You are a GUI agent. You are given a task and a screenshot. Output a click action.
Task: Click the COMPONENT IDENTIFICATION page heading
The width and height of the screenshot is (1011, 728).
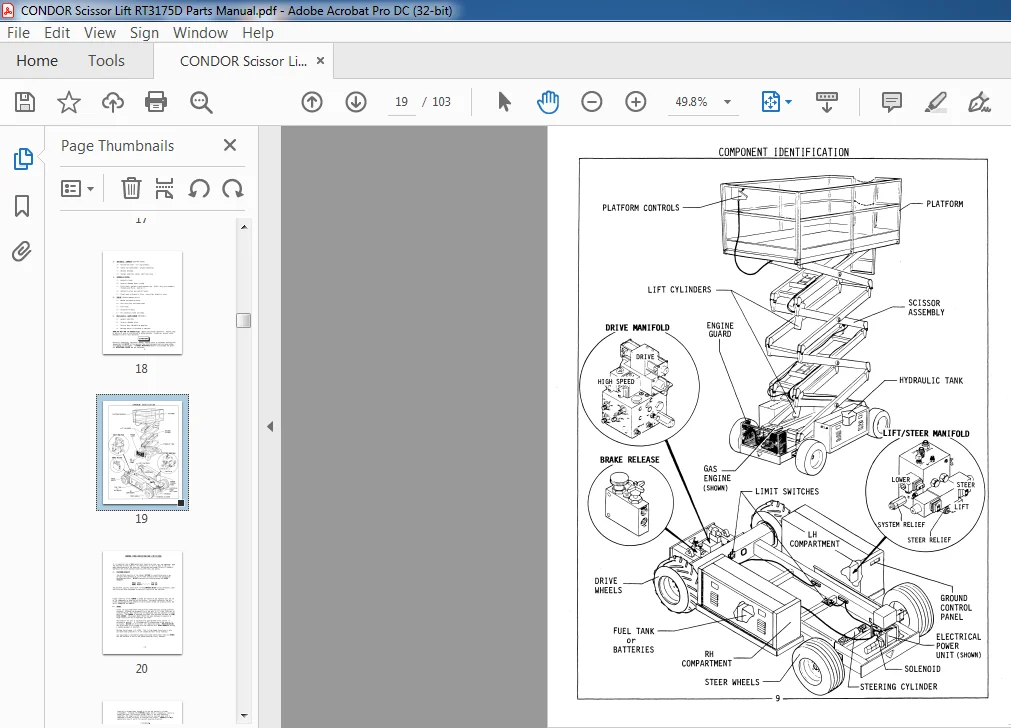[x=783, y=152]
